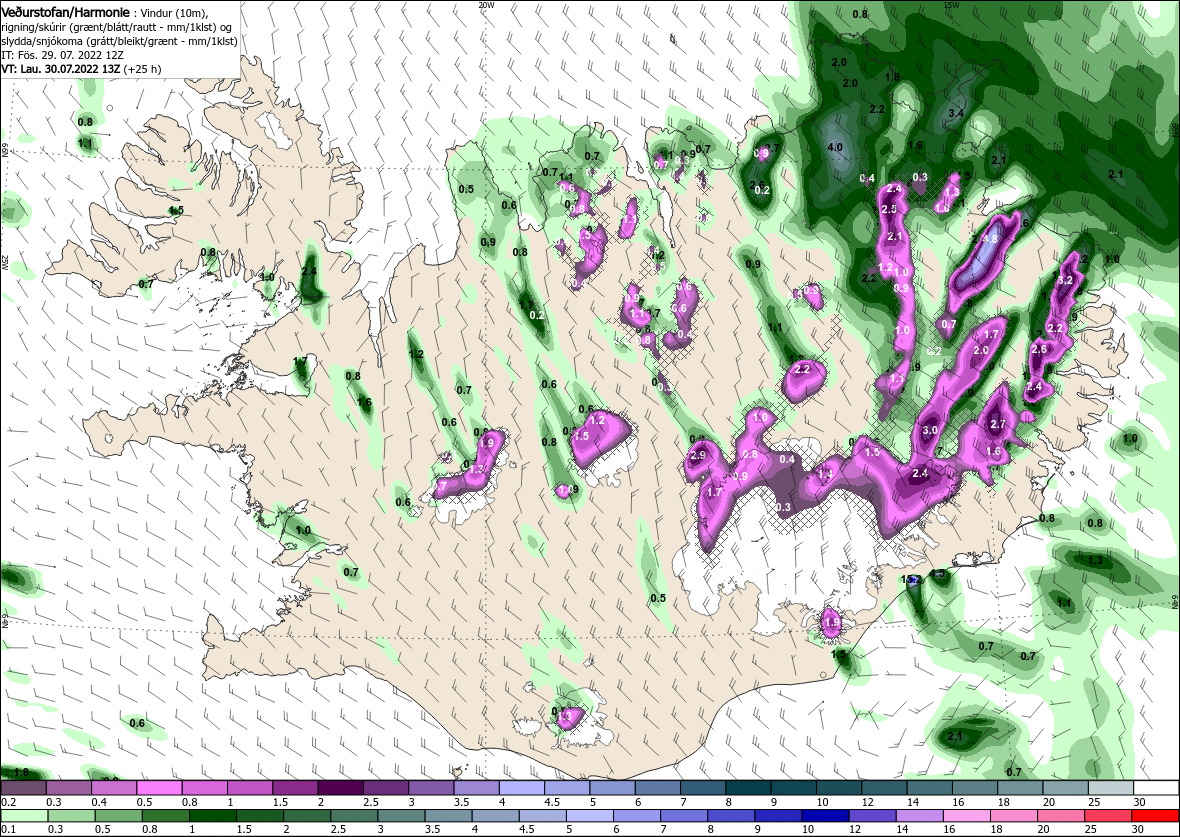Click the crimson 25 swatch in the bottom legend row
The height and width of the screenshot is (837, 1180).
pos(1108,816)
